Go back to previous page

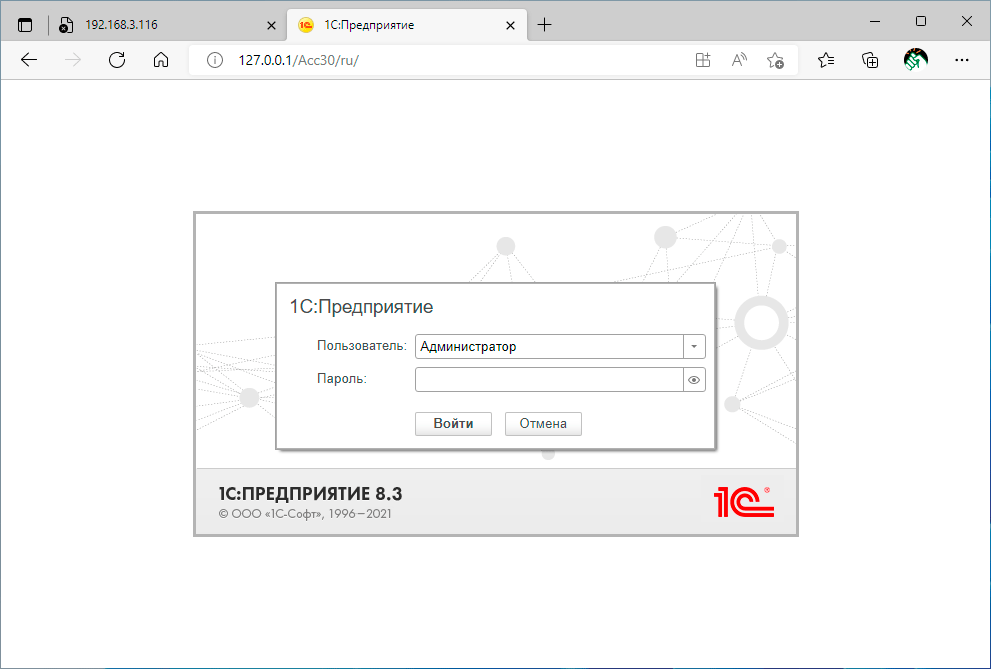coord(29,60)
